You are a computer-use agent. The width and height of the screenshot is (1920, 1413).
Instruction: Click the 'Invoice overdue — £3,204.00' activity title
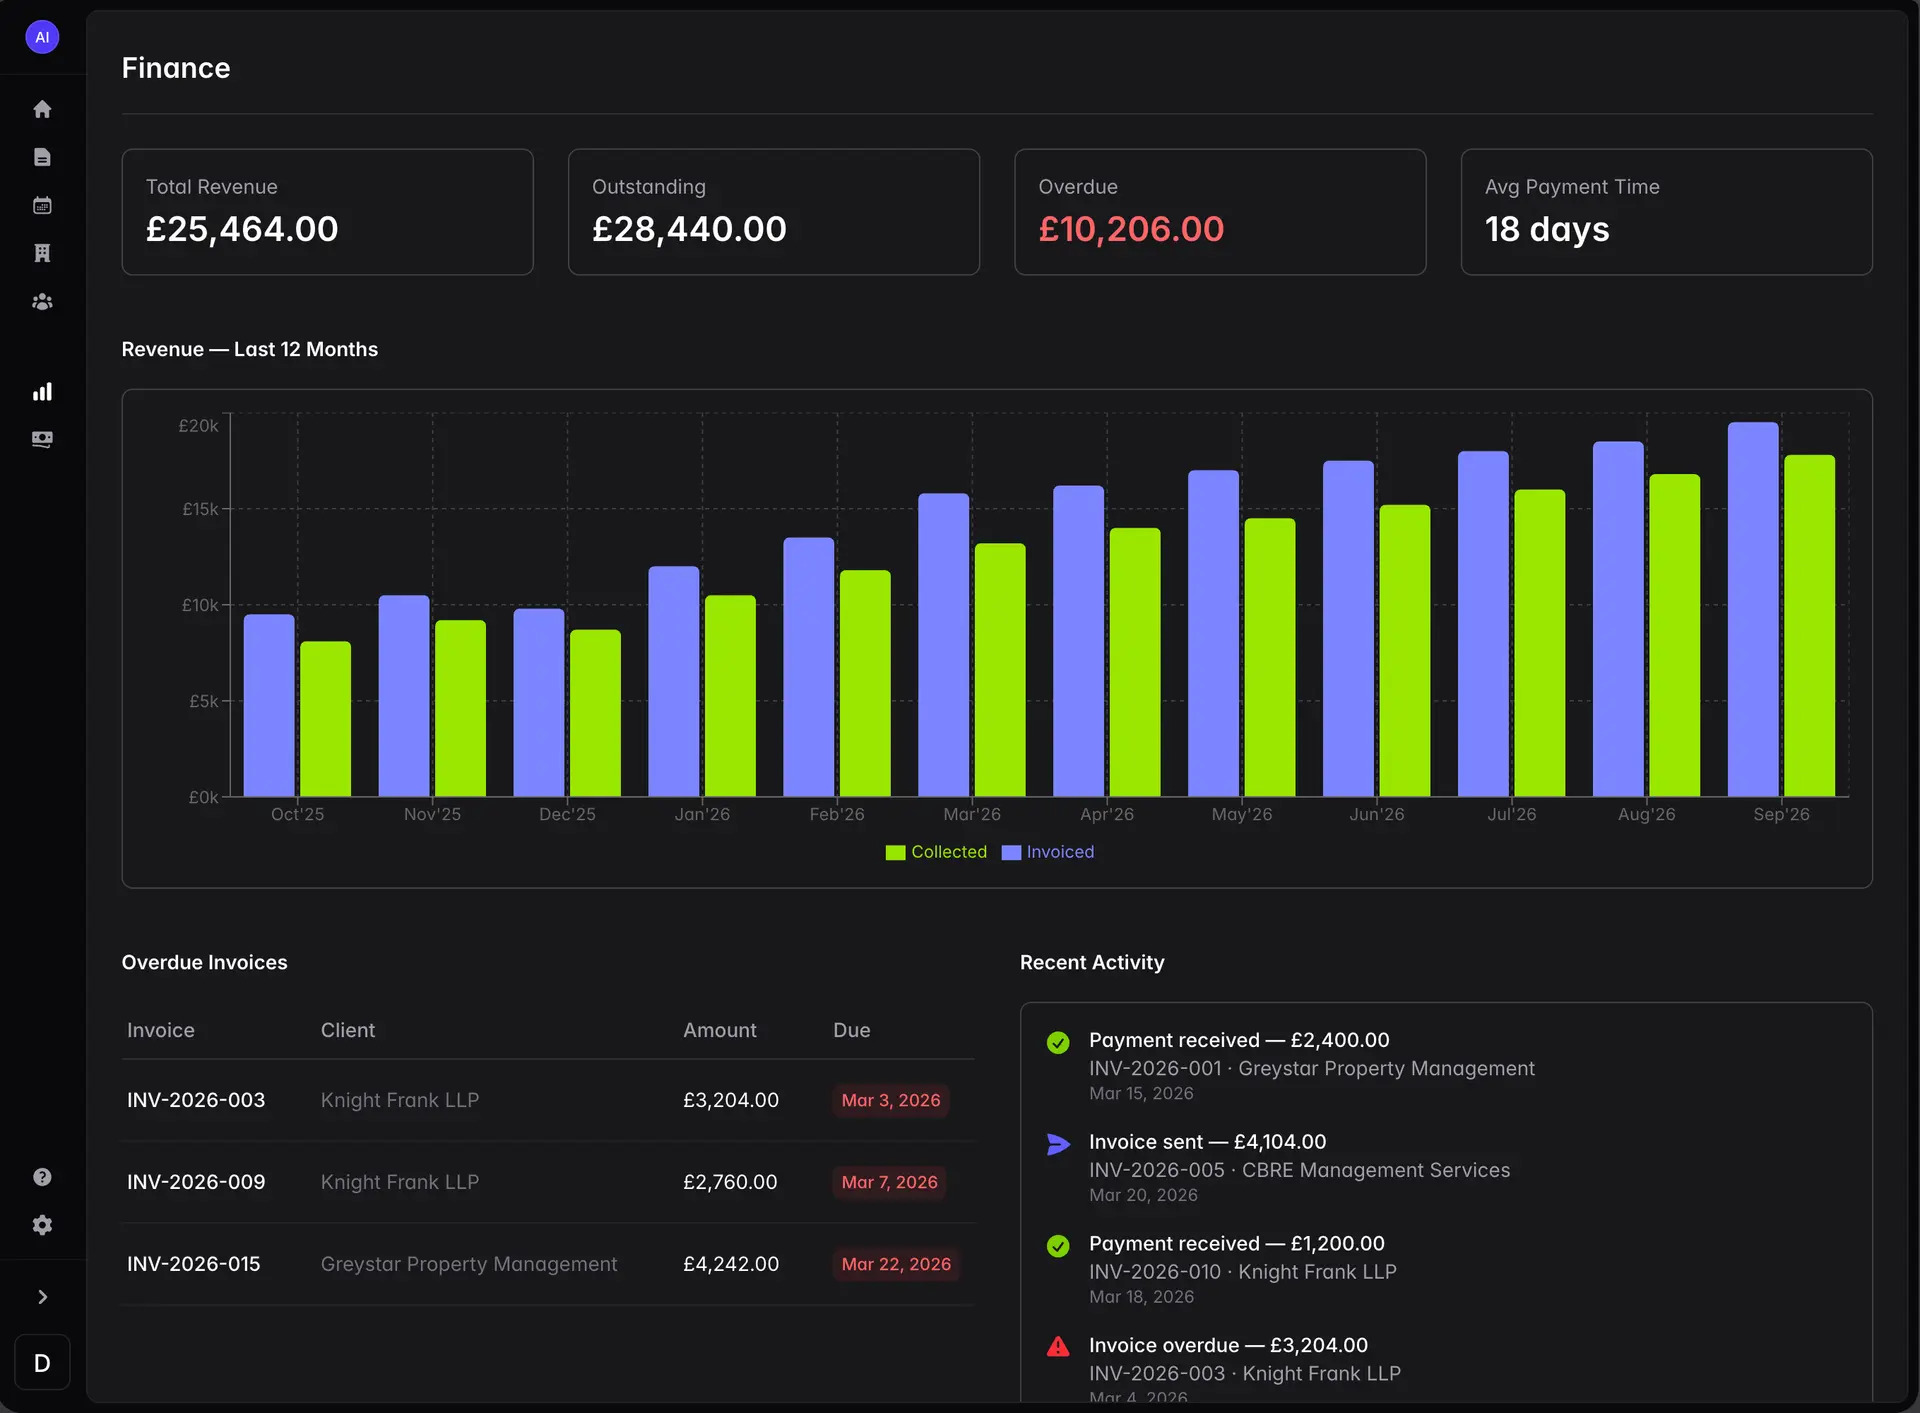pyautogui.click(x=1228, y=1345)
